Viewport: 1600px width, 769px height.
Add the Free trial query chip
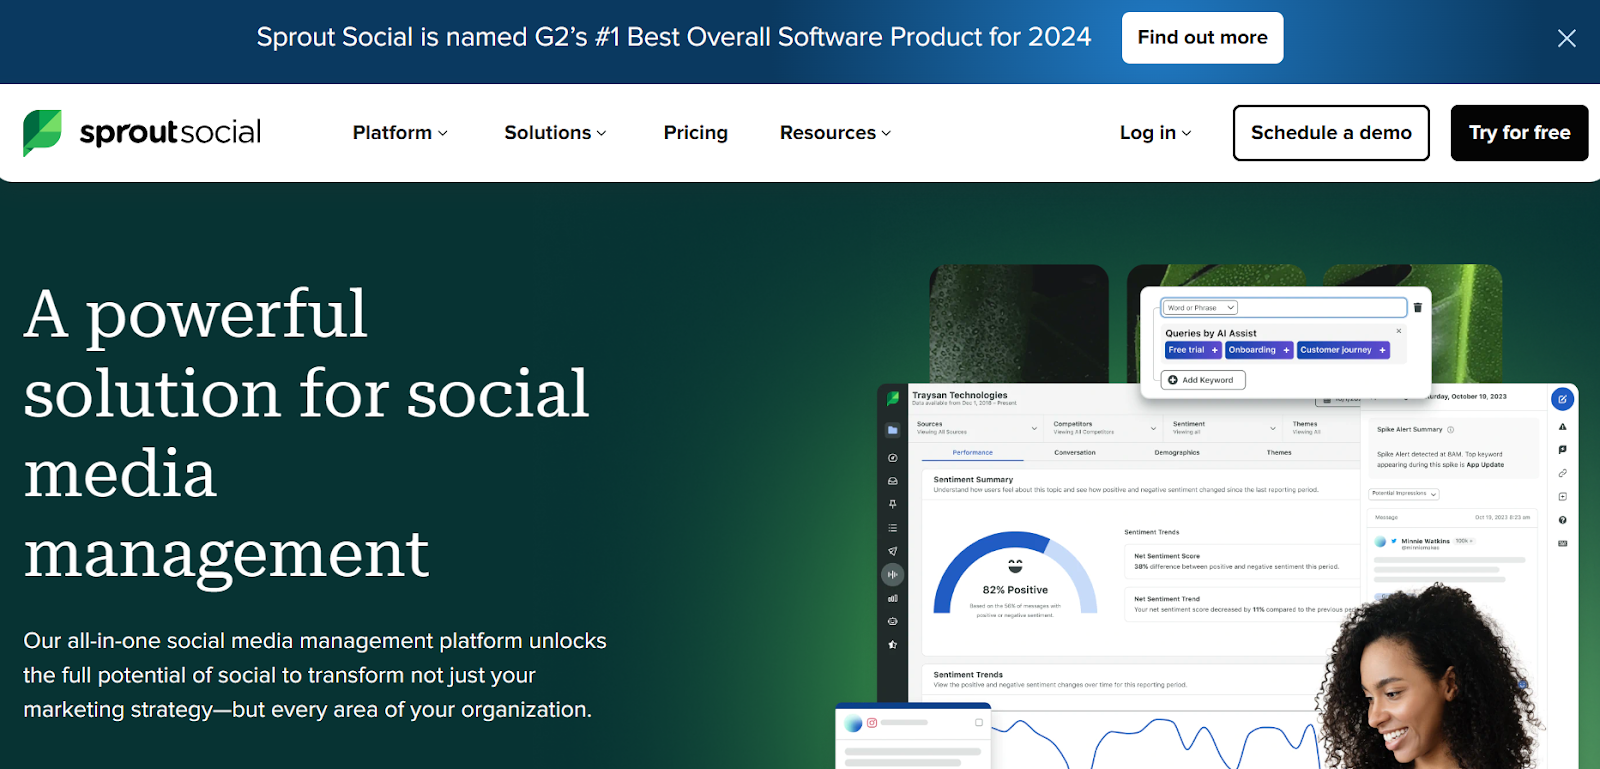click(1193, 350)
